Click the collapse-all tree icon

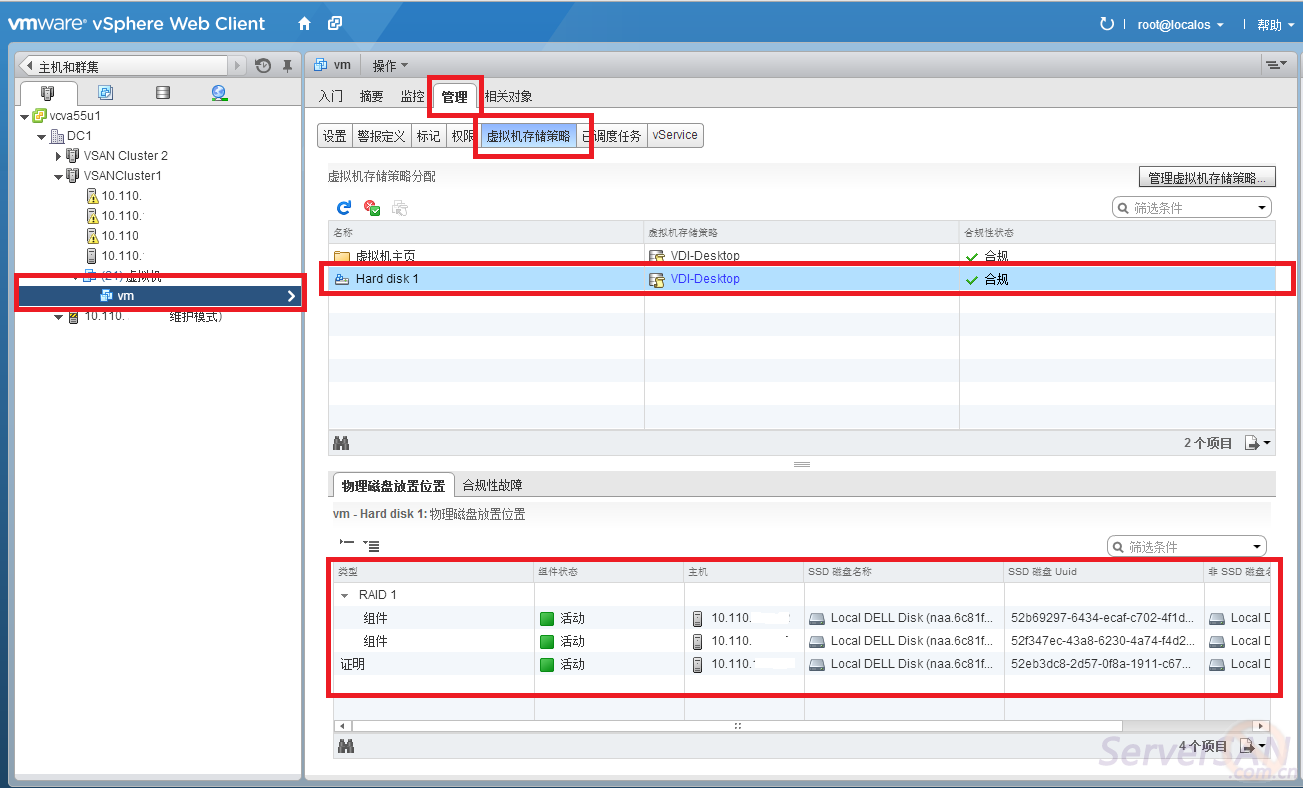click(x=347, y=544)
